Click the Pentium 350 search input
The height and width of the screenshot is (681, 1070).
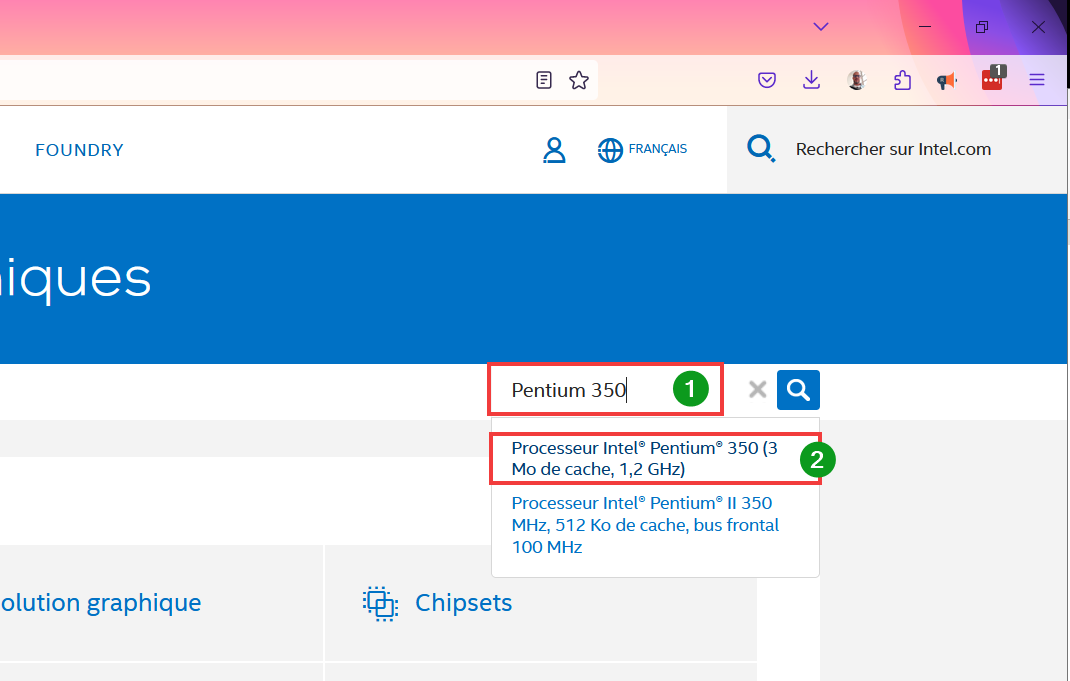click(605, 390)
